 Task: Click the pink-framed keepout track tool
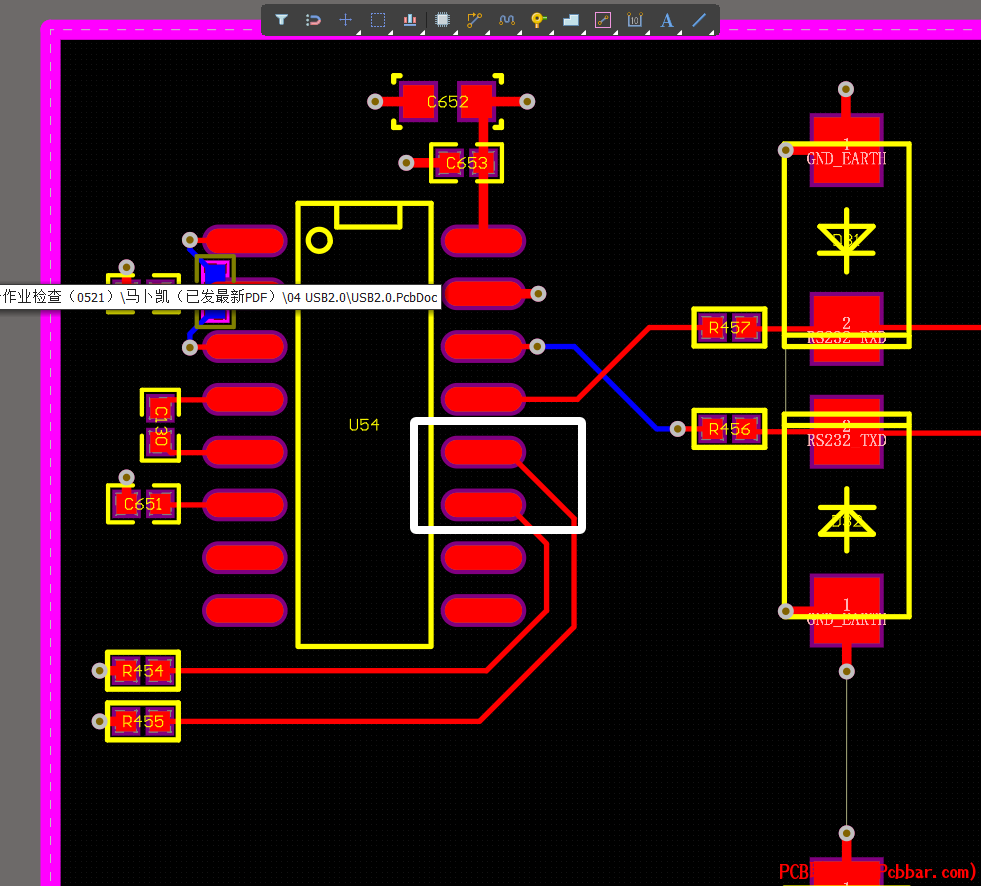pyautogui.click(x=603, y=20)
